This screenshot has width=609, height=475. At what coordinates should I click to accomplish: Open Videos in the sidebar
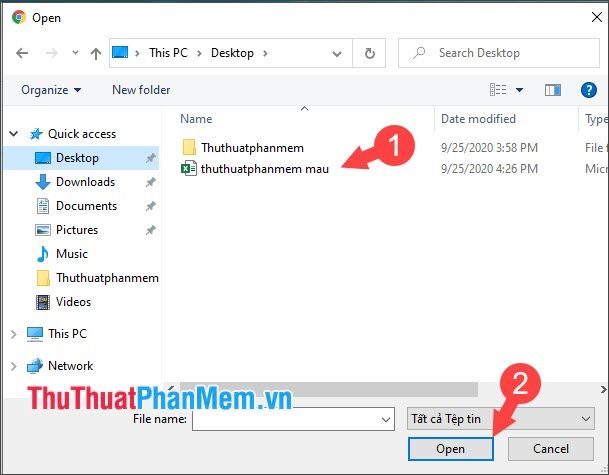click(73, 302)
